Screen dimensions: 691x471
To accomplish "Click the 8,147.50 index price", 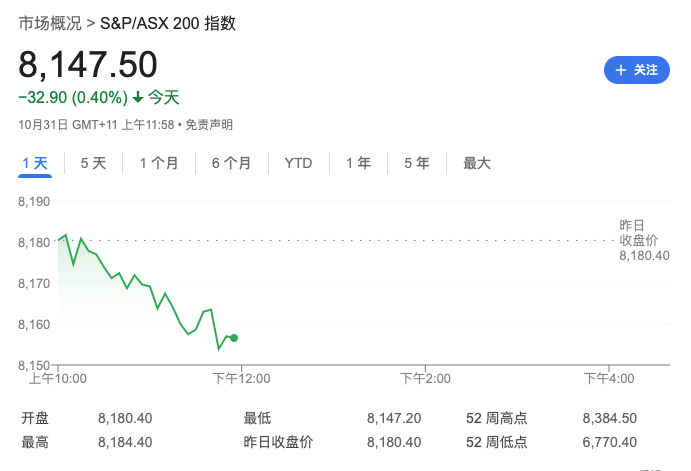I will 88,64.
